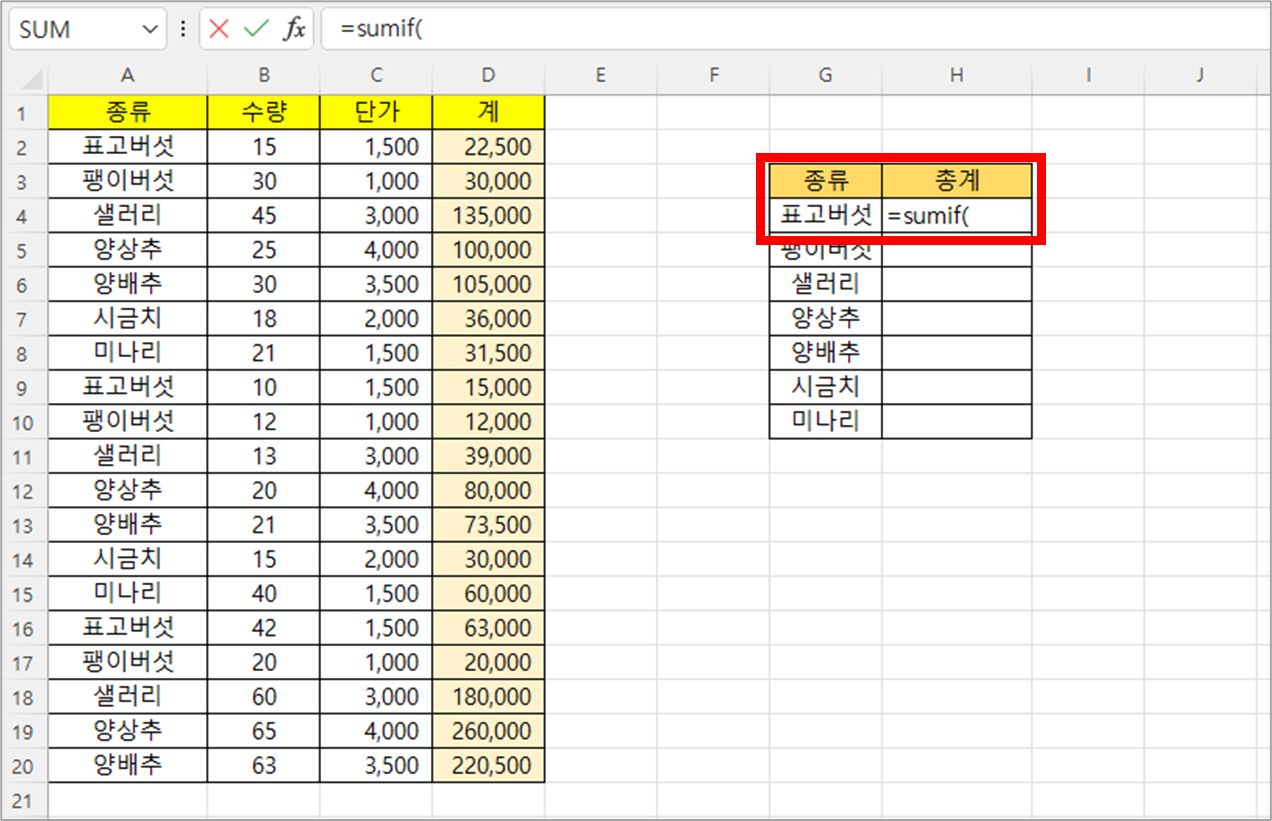1272x821 pixels.
Task: Select column H header
Action: point(957,74)
